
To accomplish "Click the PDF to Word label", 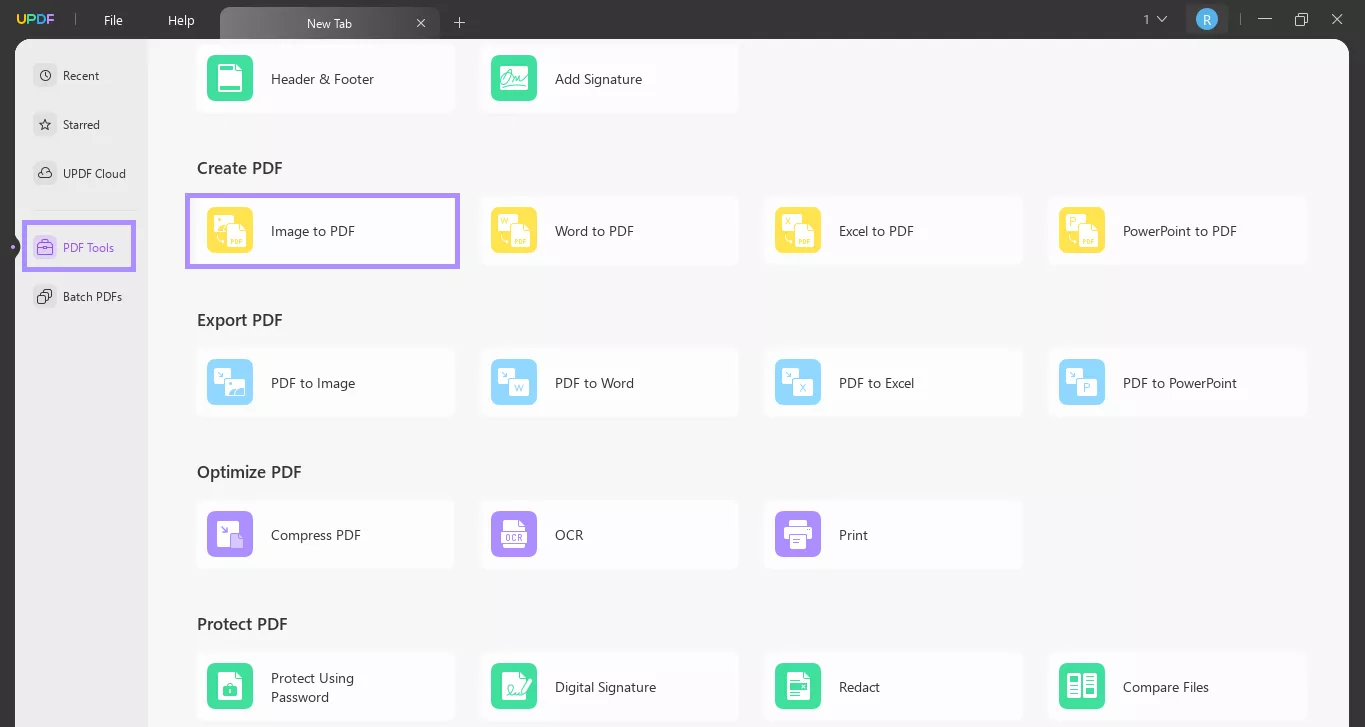I will click(x=594, y=383).
